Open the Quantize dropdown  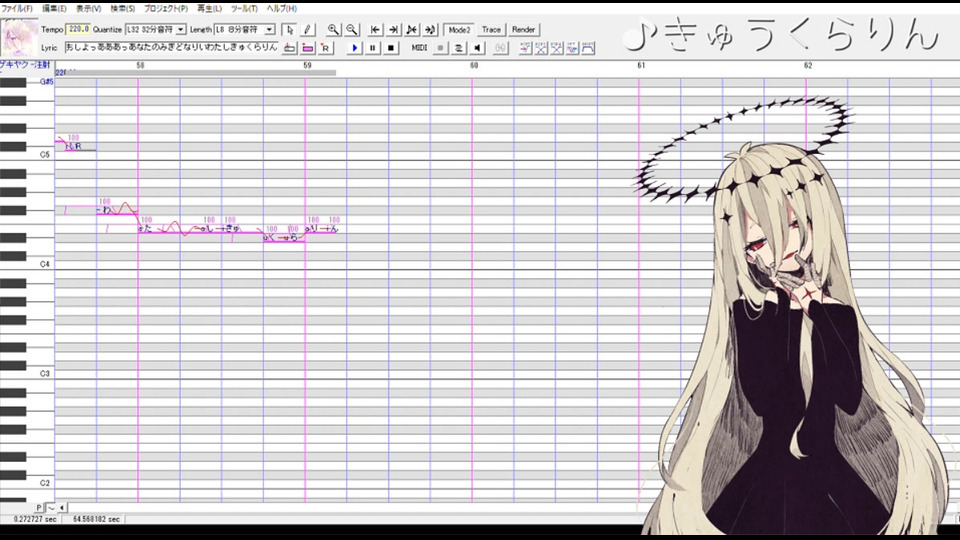pos(181,29)
